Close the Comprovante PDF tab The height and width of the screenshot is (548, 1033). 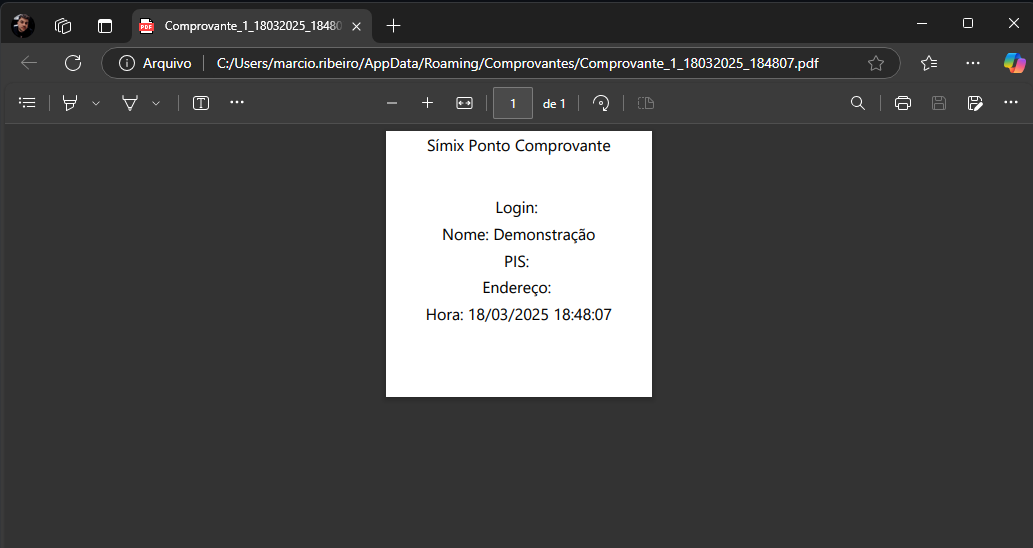[x=356, y=26]
